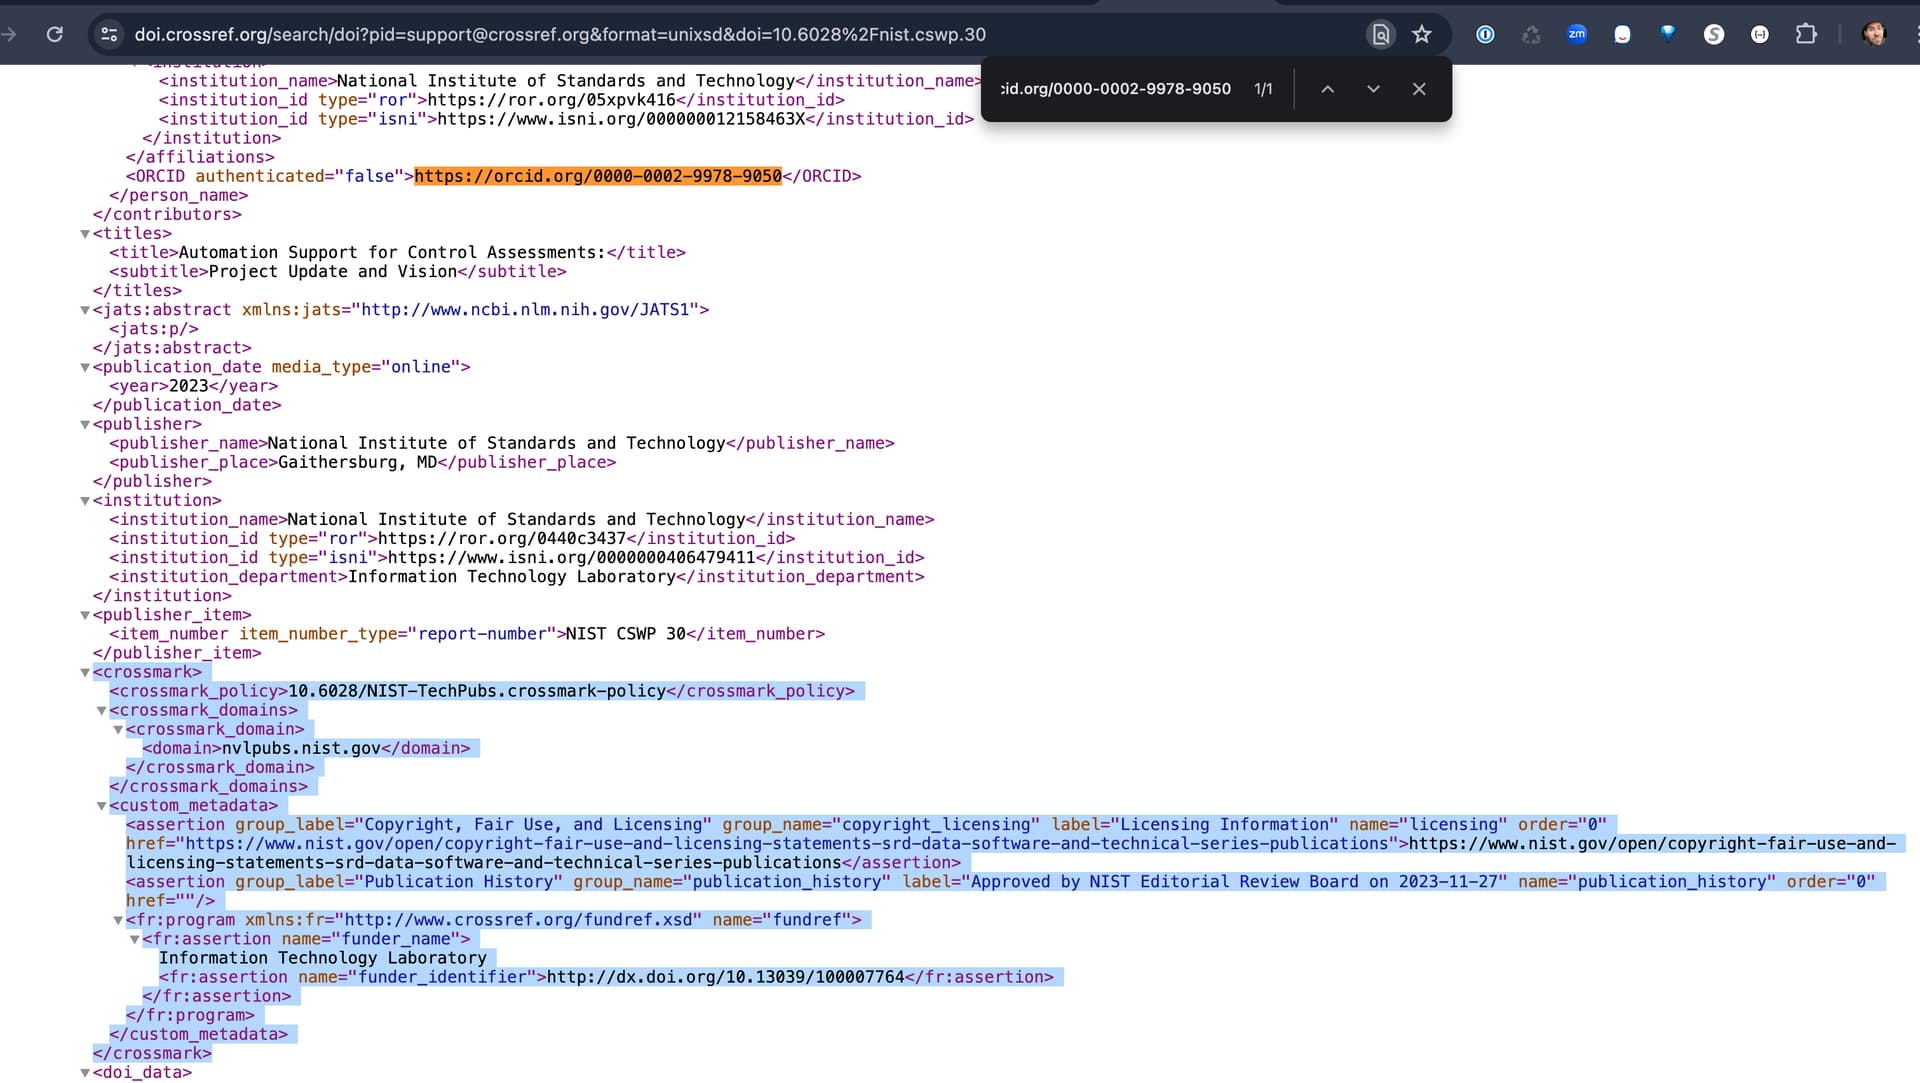Close the find-in-page bar
The height and width of the screenshot is (1083, 1920).
coord(1419,89)
